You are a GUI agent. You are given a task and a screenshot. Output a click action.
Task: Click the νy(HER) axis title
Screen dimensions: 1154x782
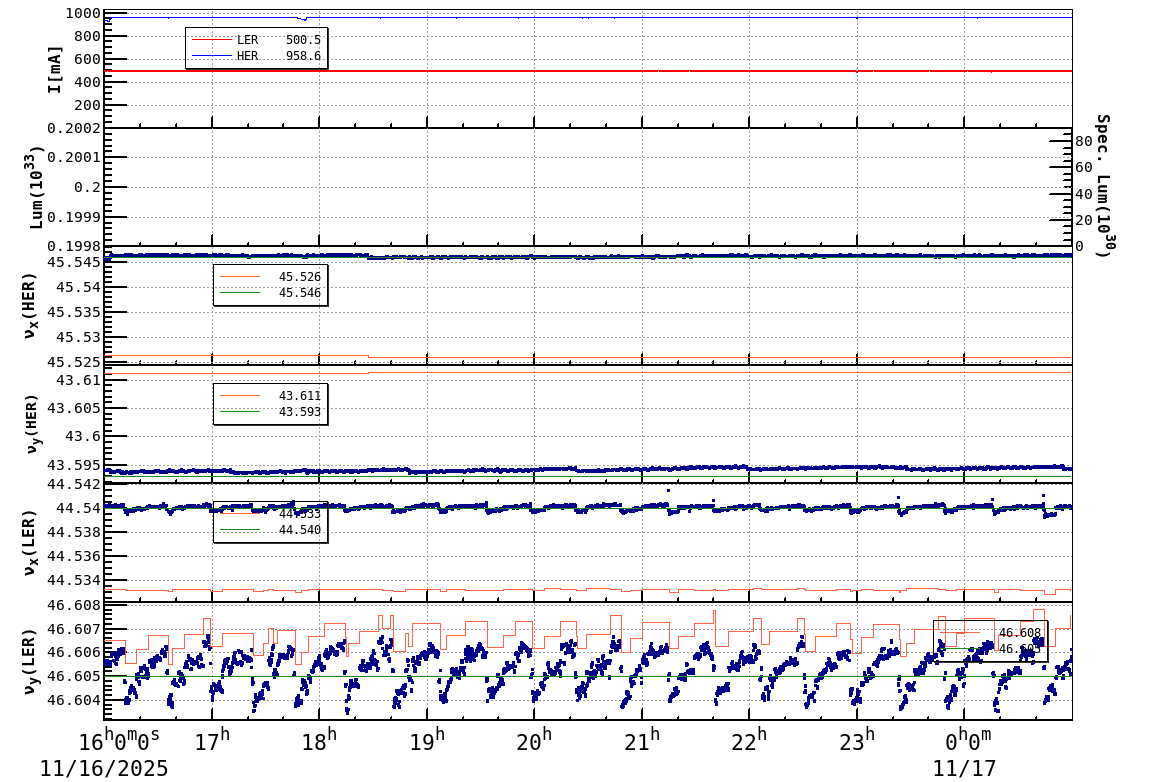click(30, 423)
